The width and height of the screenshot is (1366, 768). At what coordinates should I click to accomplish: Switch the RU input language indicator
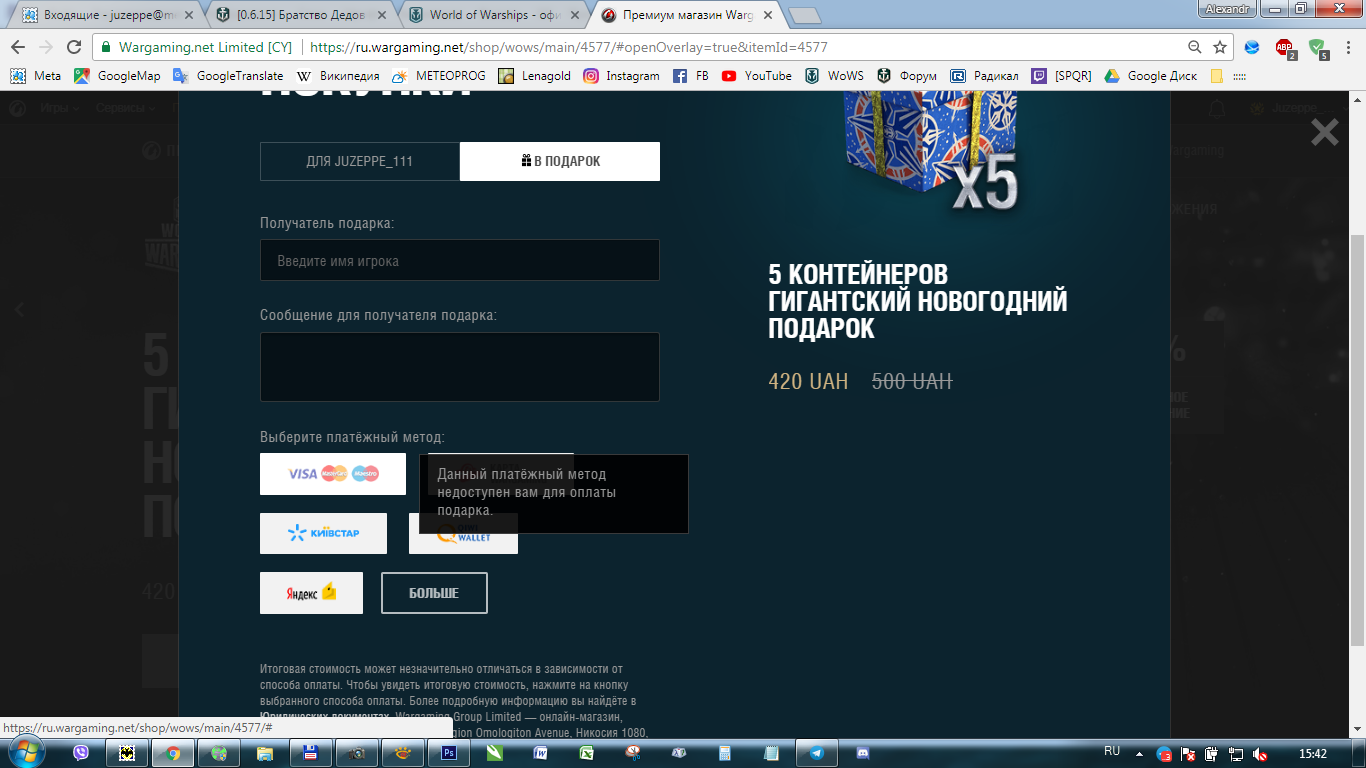tap(1112, 751)
